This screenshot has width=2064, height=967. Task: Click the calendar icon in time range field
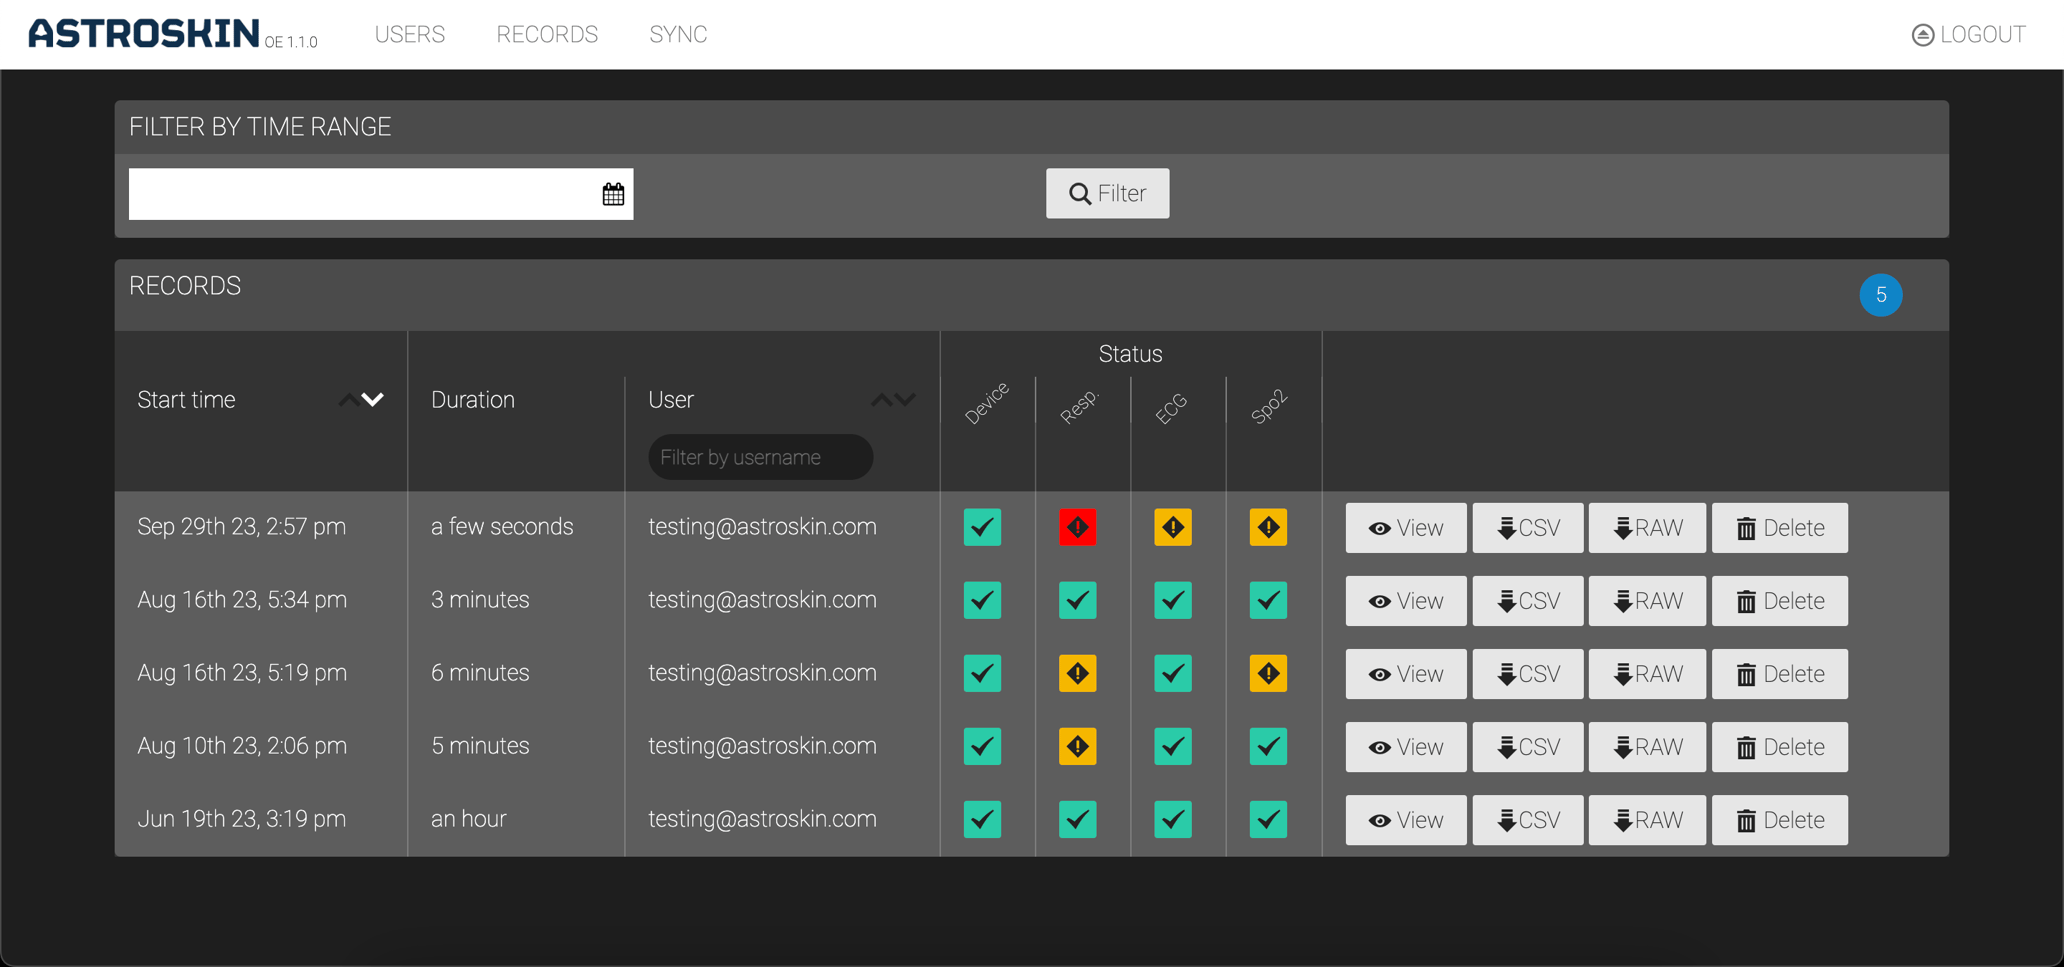[x=613, y=194]
